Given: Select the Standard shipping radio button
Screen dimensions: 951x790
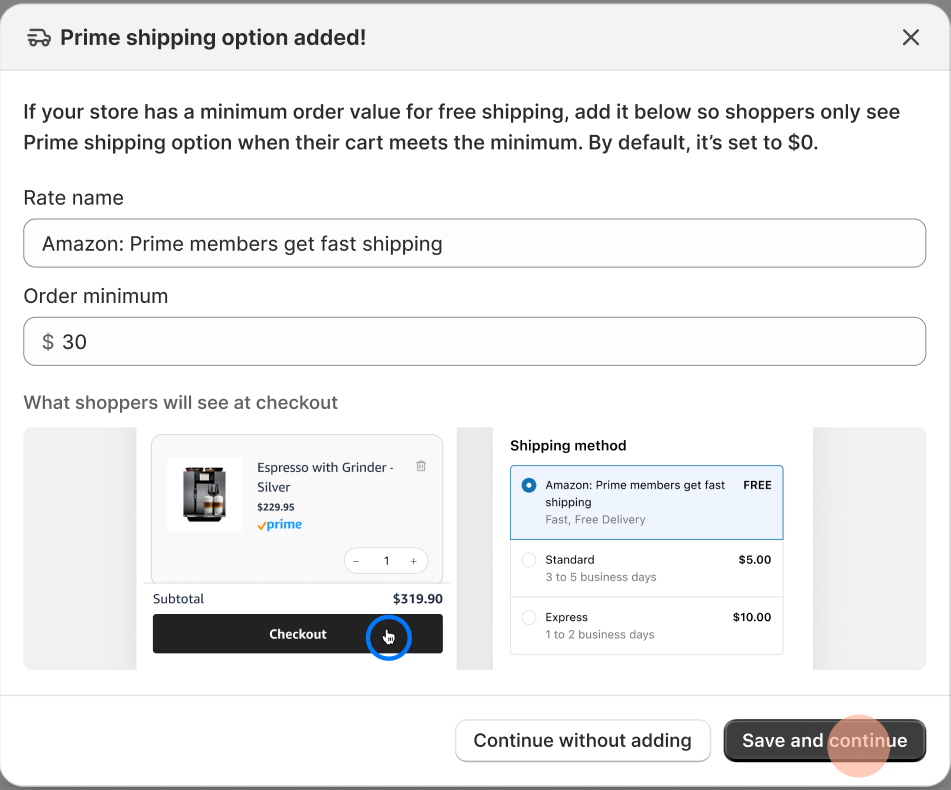Looking at the screenshot, I should point(529,560).
